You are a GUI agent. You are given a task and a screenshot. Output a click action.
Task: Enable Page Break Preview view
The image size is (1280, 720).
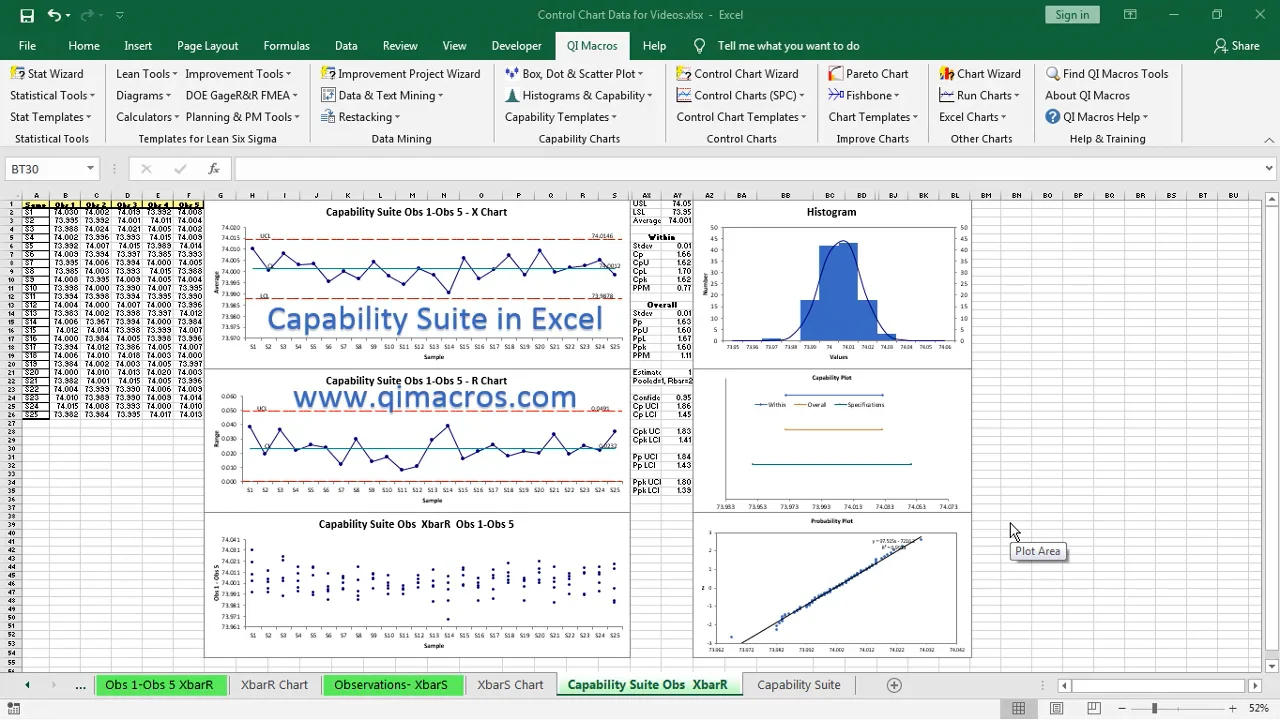[x=1094, y=709]
